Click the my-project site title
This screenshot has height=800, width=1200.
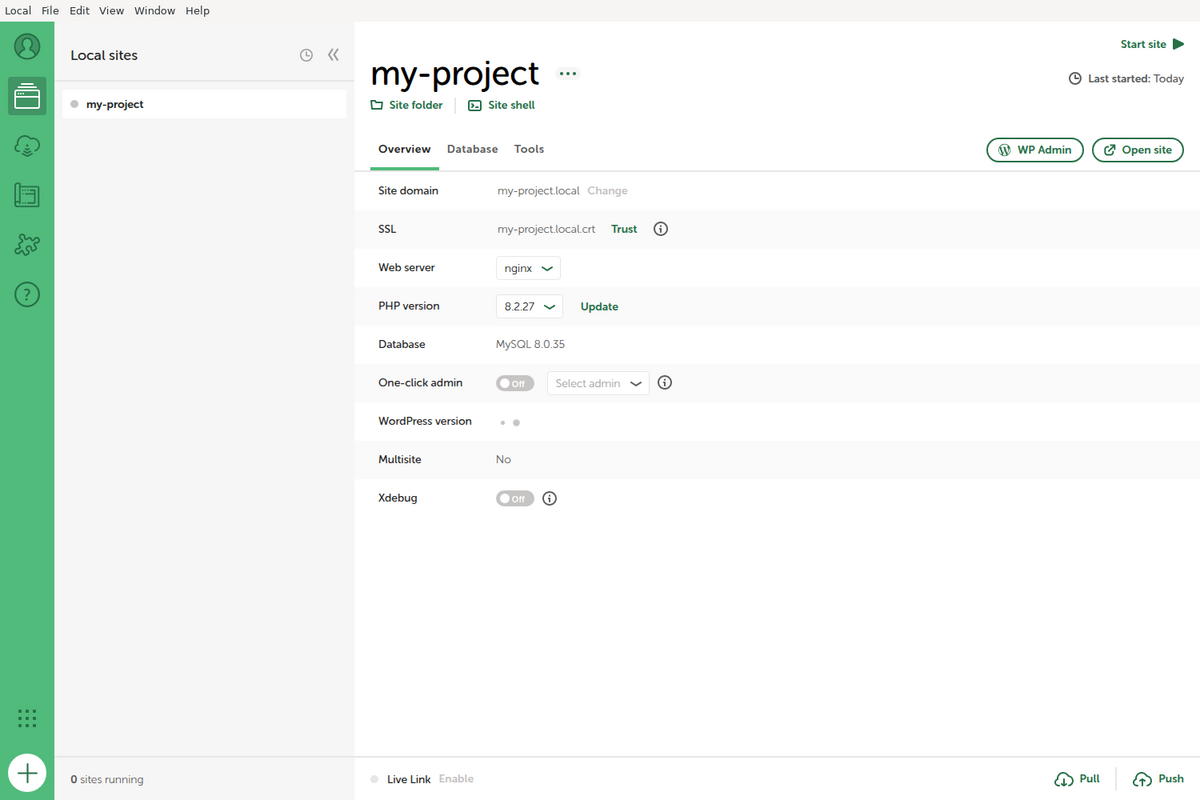(455, 73)
